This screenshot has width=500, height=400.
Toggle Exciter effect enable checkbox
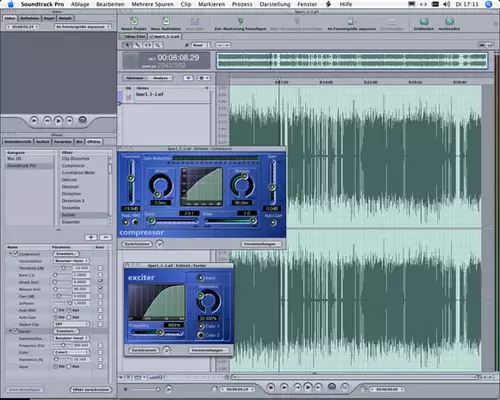point(16,331)
